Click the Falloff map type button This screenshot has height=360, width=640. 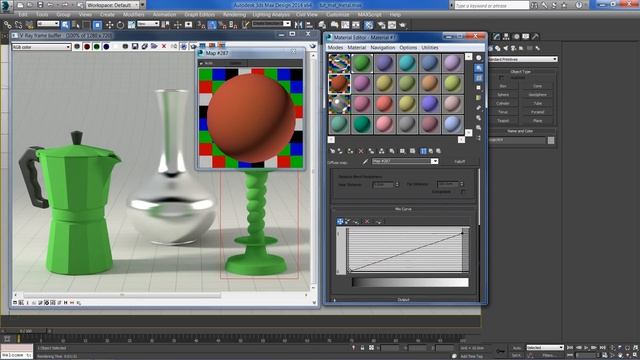coord(460,162)
